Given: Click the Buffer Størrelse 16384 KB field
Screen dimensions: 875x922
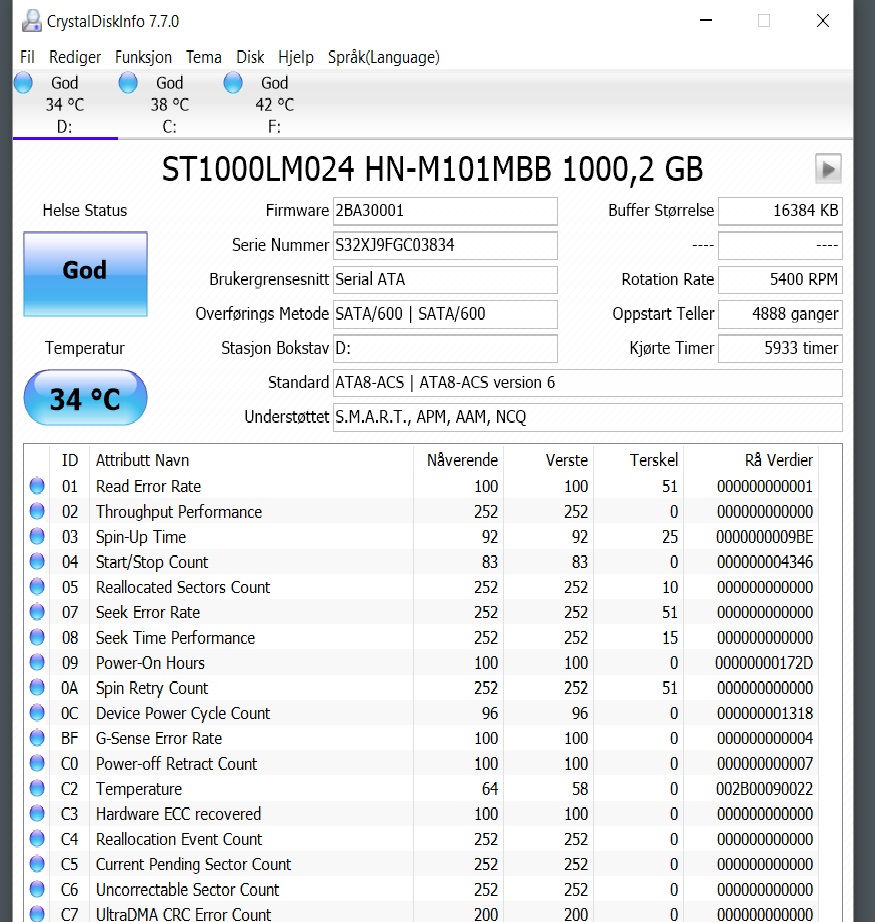Looking at the screenshot, I should pos(780,211).
